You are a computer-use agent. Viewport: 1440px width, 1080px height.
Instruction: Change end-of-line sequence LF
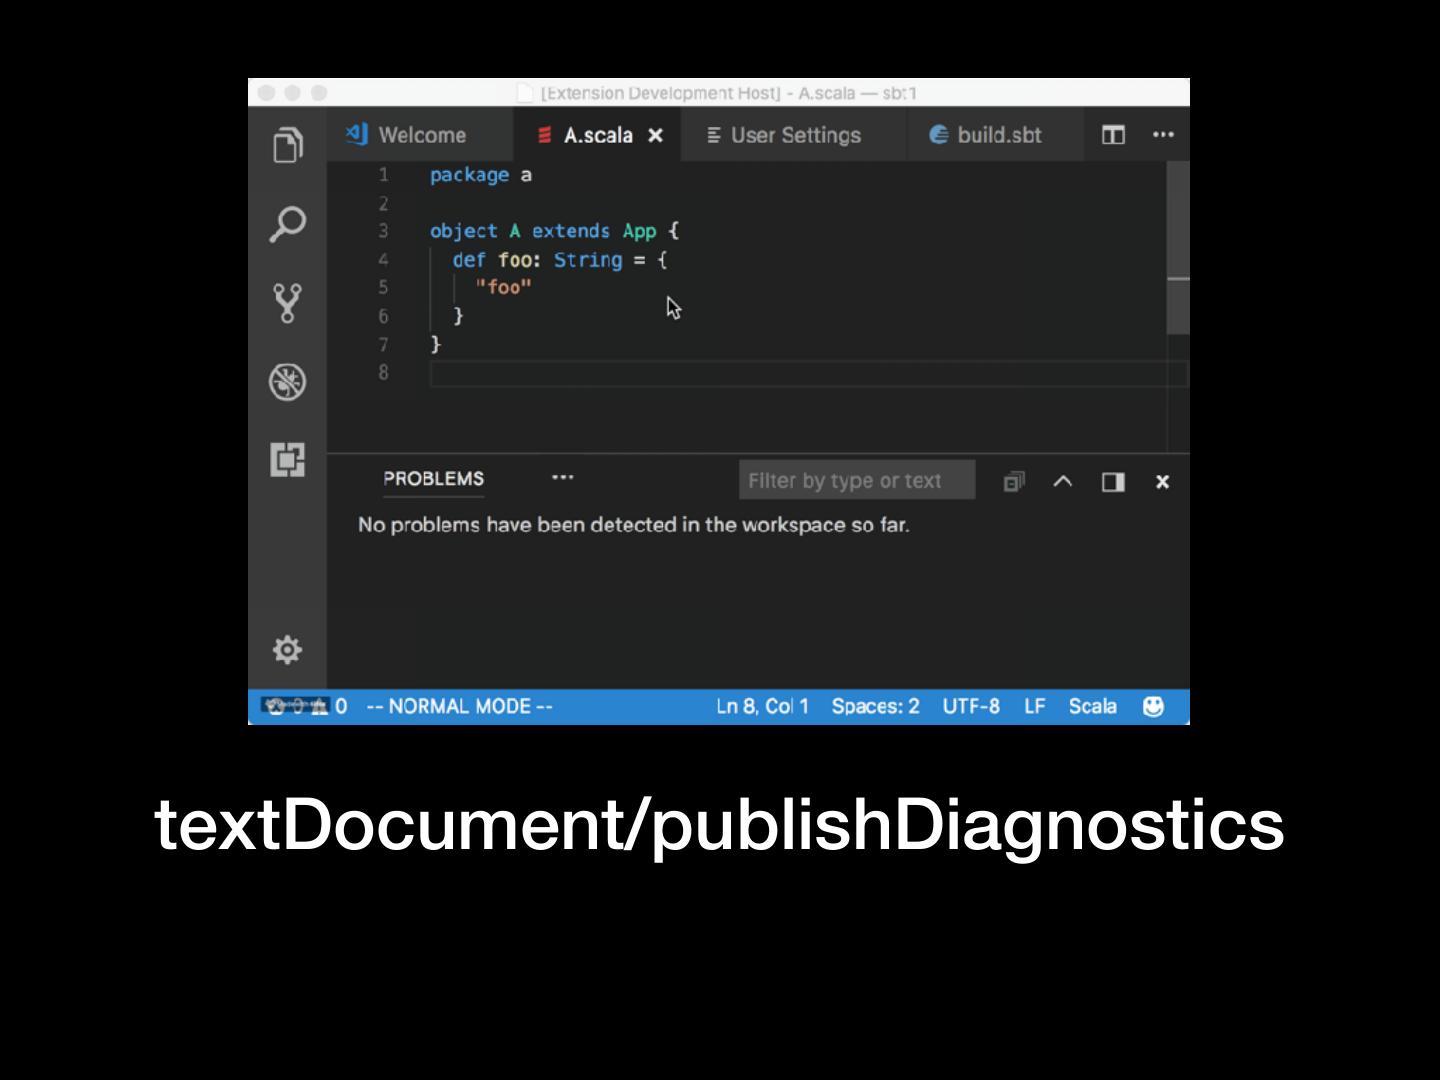1034,706
